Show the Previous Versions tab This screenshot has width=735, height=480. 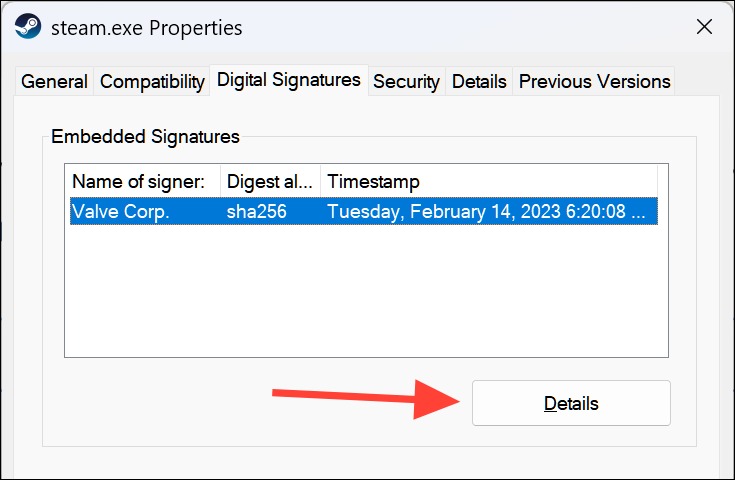pos(594,82)
